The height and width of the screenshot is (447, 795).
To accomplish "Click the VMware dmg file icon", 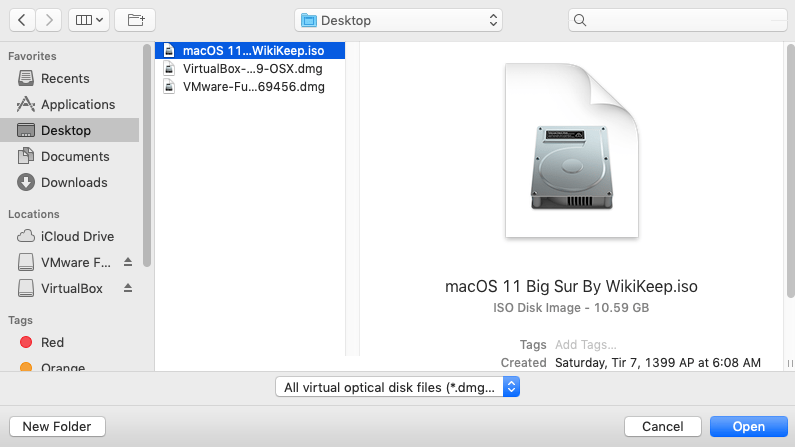I will 169,87.
